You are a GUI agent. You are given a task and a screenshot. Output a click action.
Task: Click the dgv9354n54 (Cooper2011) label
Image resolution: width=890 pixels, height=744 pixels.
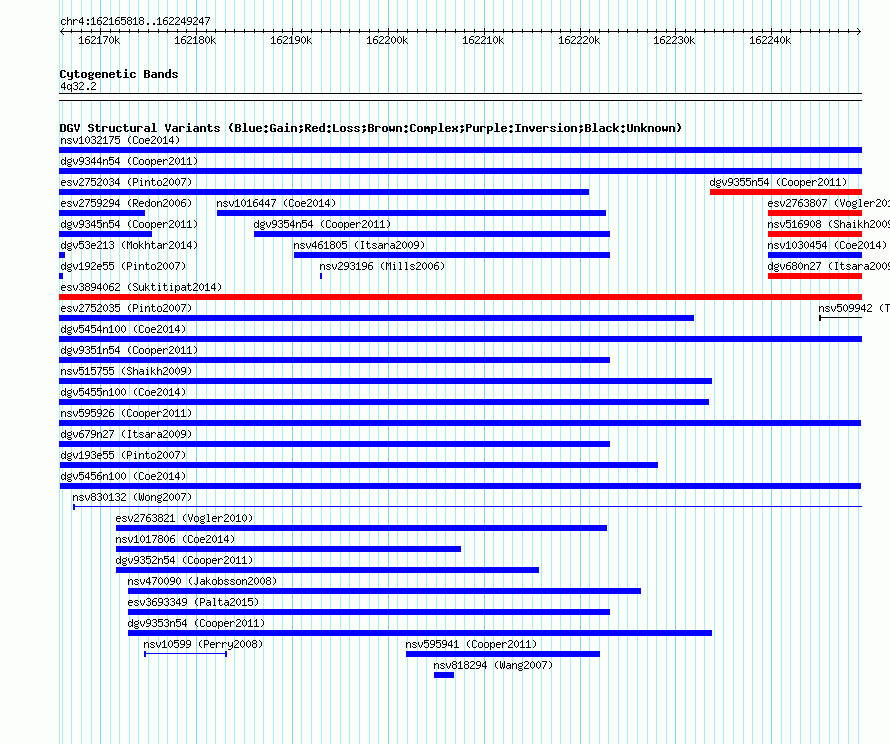pyautogui.click(x=322, y=224)
